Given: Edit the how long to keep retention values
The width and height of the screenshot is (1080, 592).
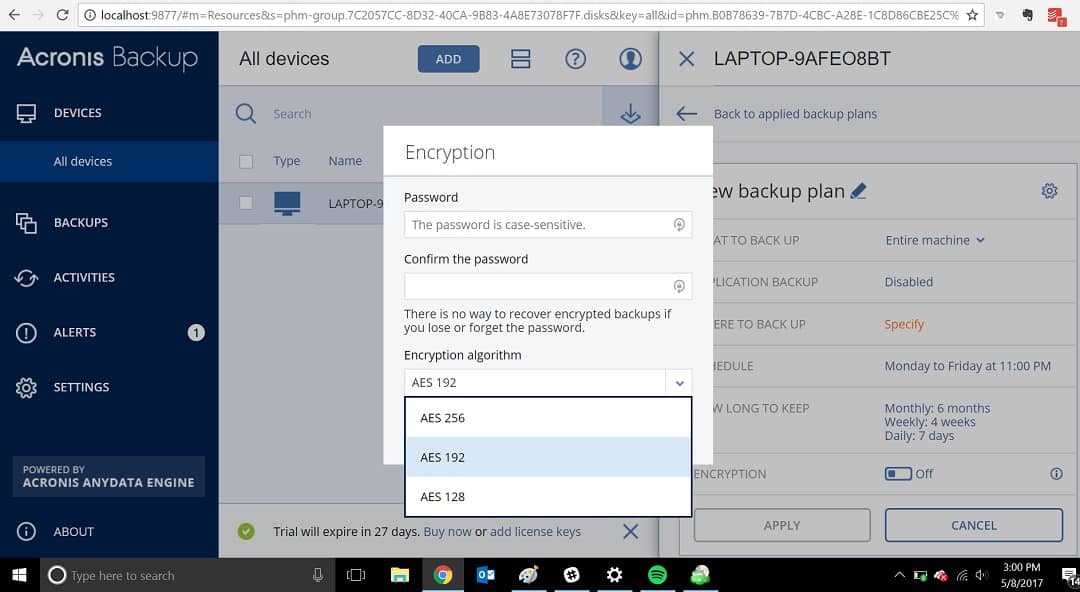Looking at the screenshot, I should point(937,422).
